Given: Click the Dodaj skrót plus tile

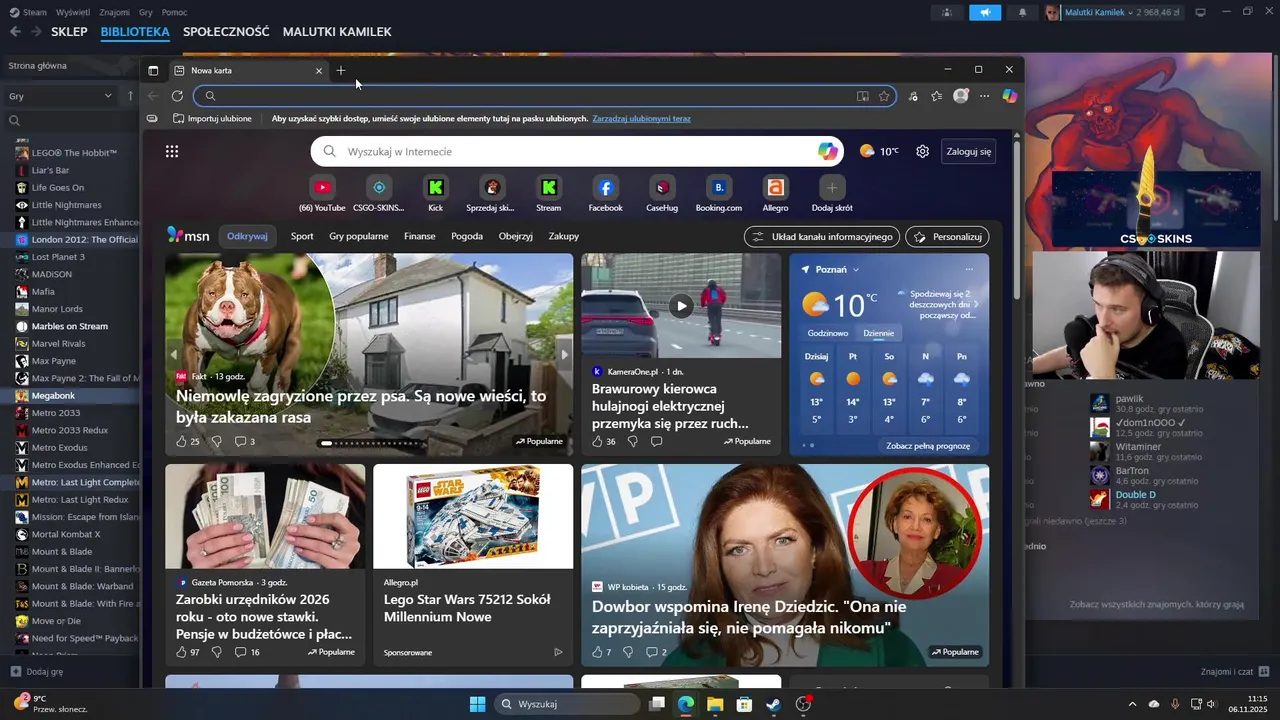Looking at the screenshot, I should click(x=832, y=187).
